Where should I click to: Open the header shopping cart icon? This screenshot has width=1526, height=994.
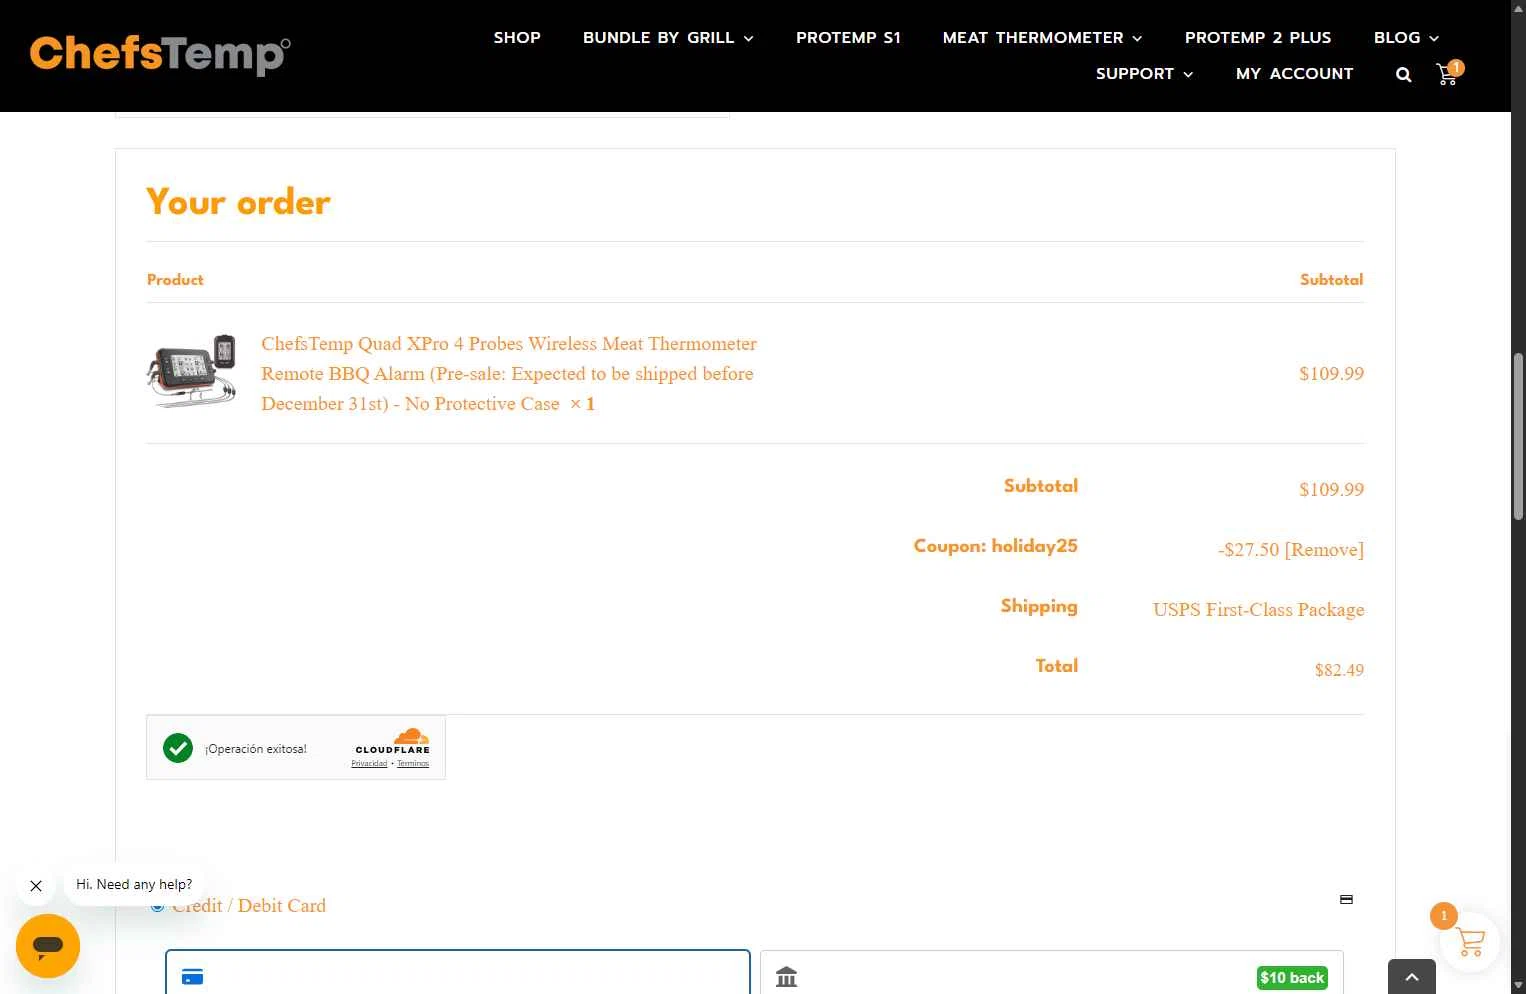click(x=1448, y=73)
